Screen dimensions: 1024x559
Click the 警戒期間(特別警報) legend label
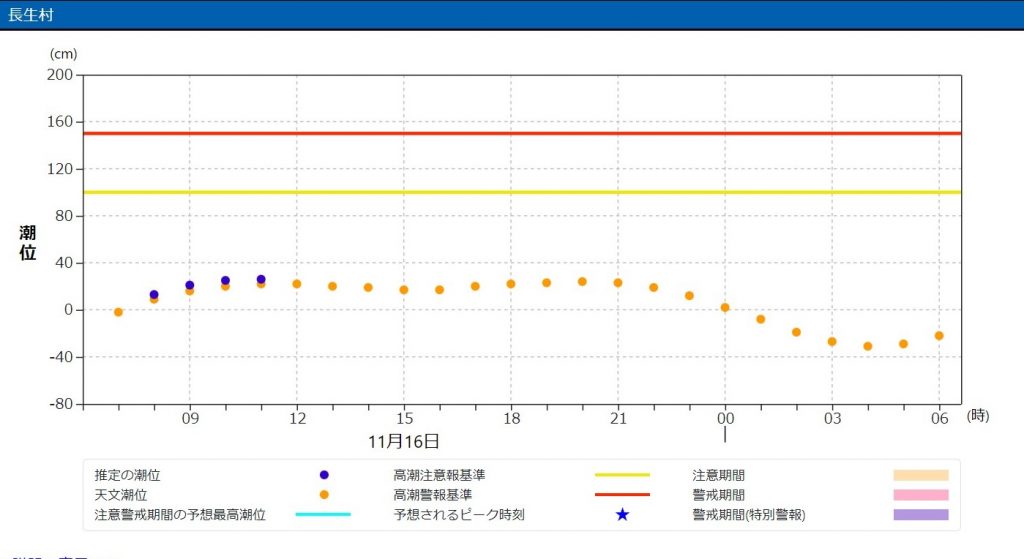point(749,515)
